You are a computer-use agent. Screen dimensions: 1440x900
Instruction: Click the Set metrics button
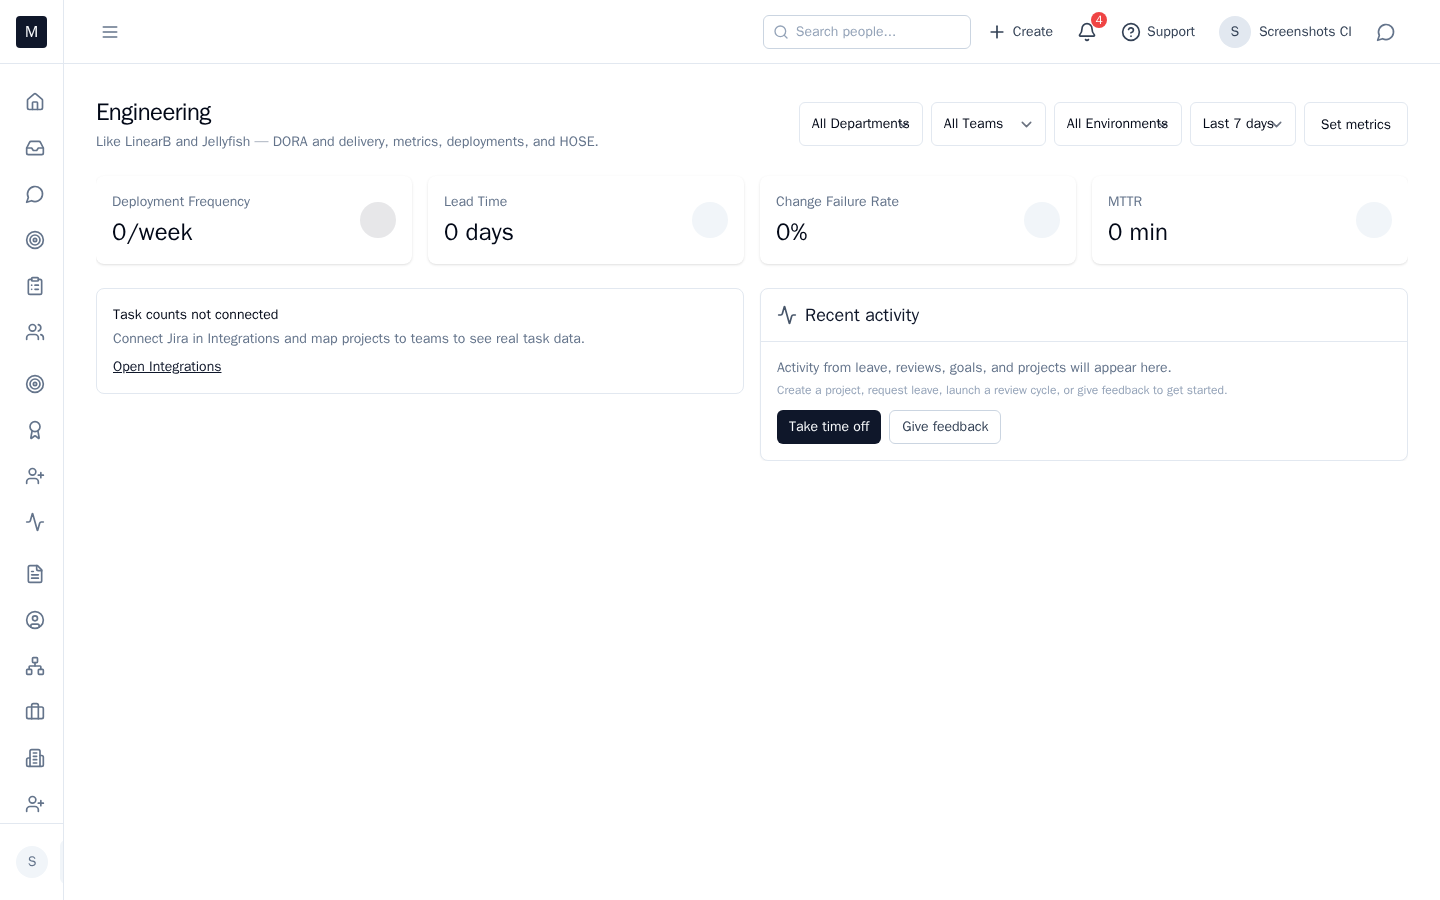[1355, 124]
